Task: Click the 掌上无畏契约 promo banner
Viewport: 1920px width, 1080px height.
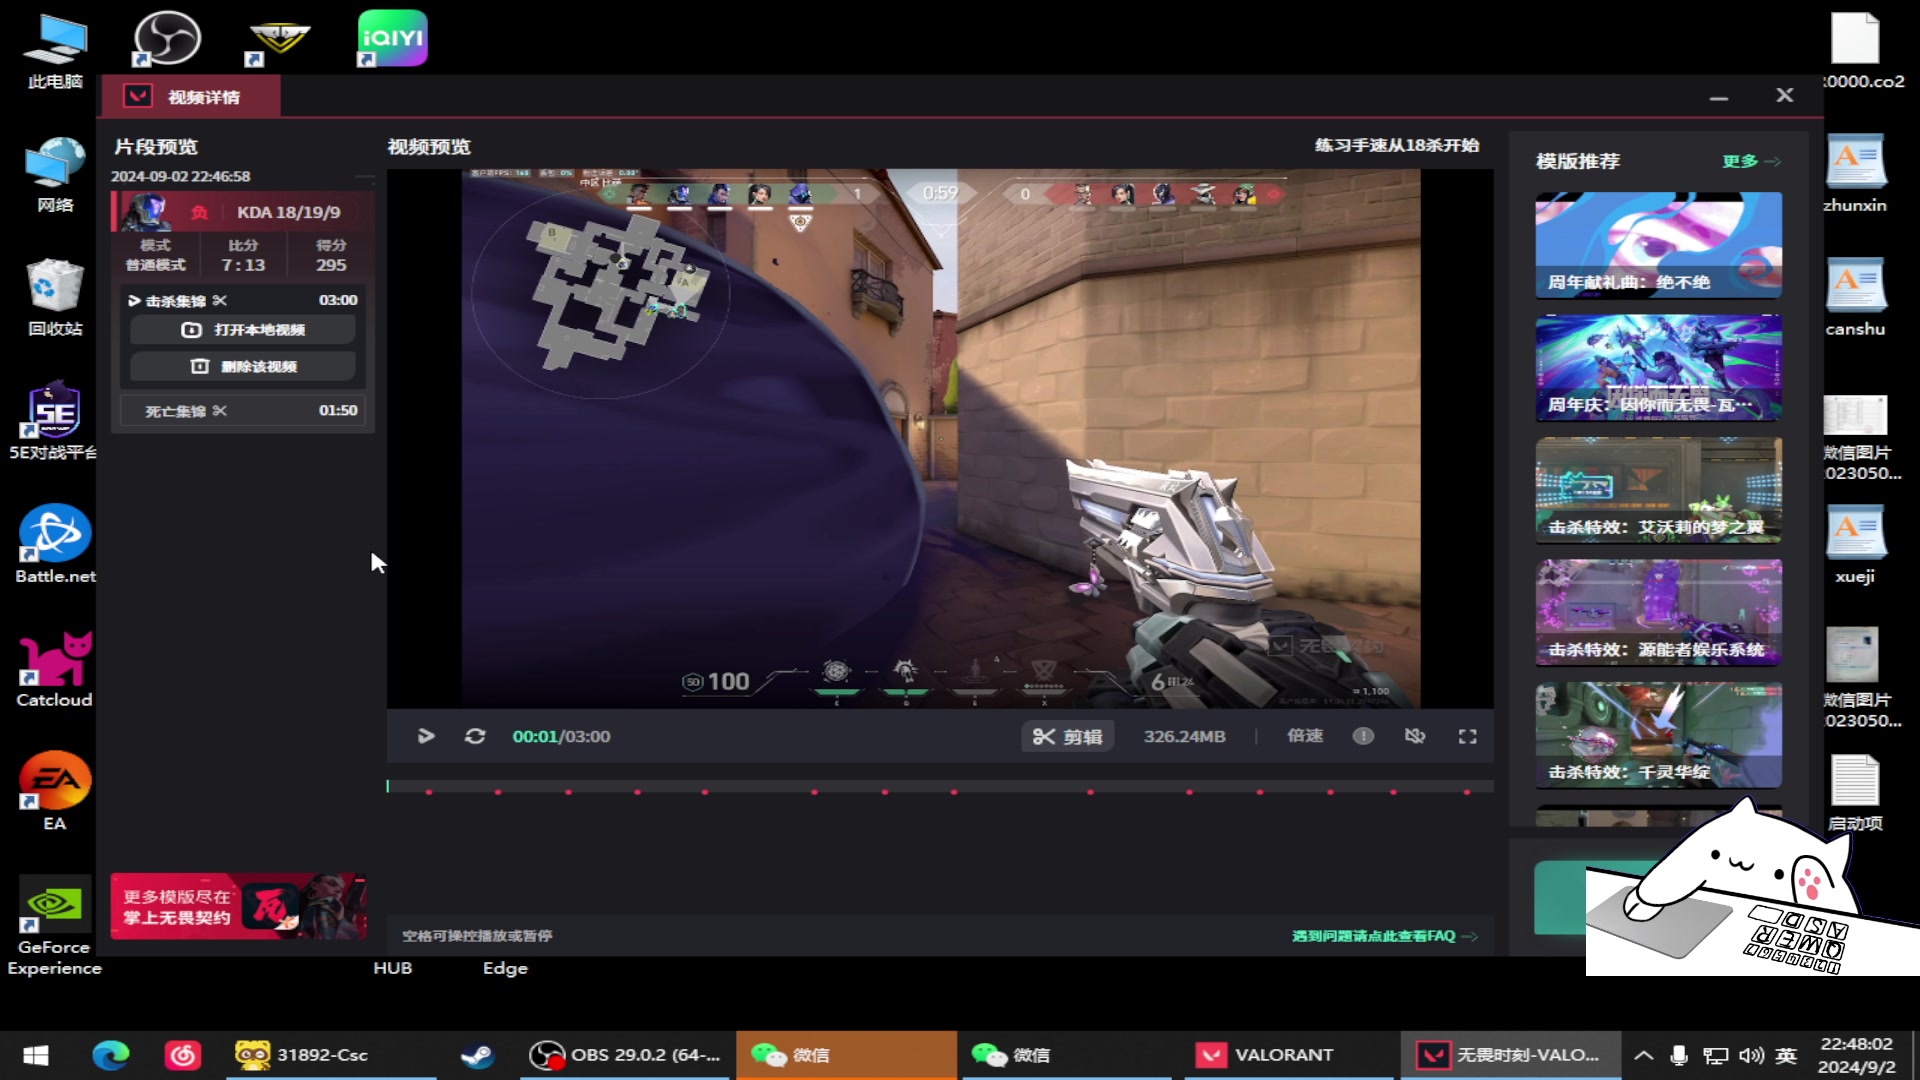Action: [238, 906]
